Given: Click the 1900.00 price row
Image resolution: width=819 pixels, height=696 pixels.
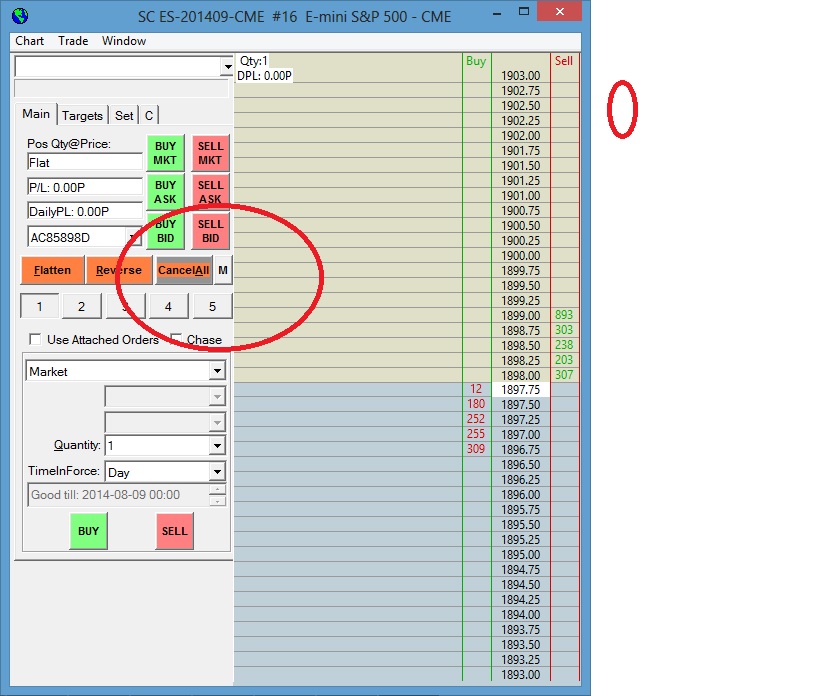Looking at the screenshot, I should click(x=520, y=256).
